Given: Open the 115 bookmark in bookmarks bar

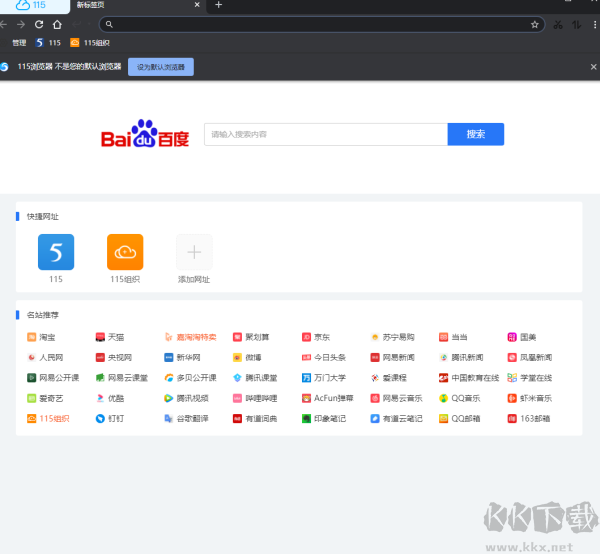Looking at the screenshot, I should pos(48,43).
